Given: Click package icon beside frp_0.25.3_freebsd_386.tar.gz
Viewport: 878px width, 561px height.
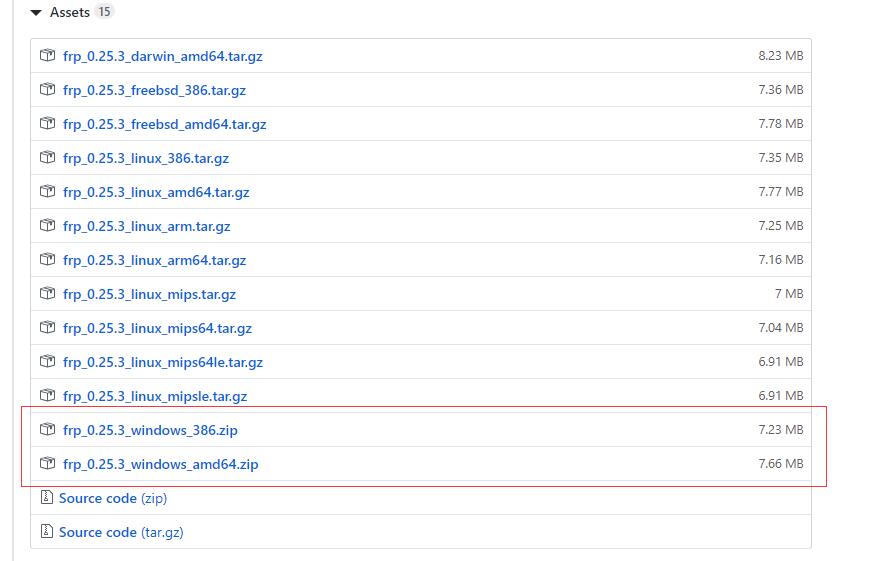Looking at the screenshot, I should point(47,90).
